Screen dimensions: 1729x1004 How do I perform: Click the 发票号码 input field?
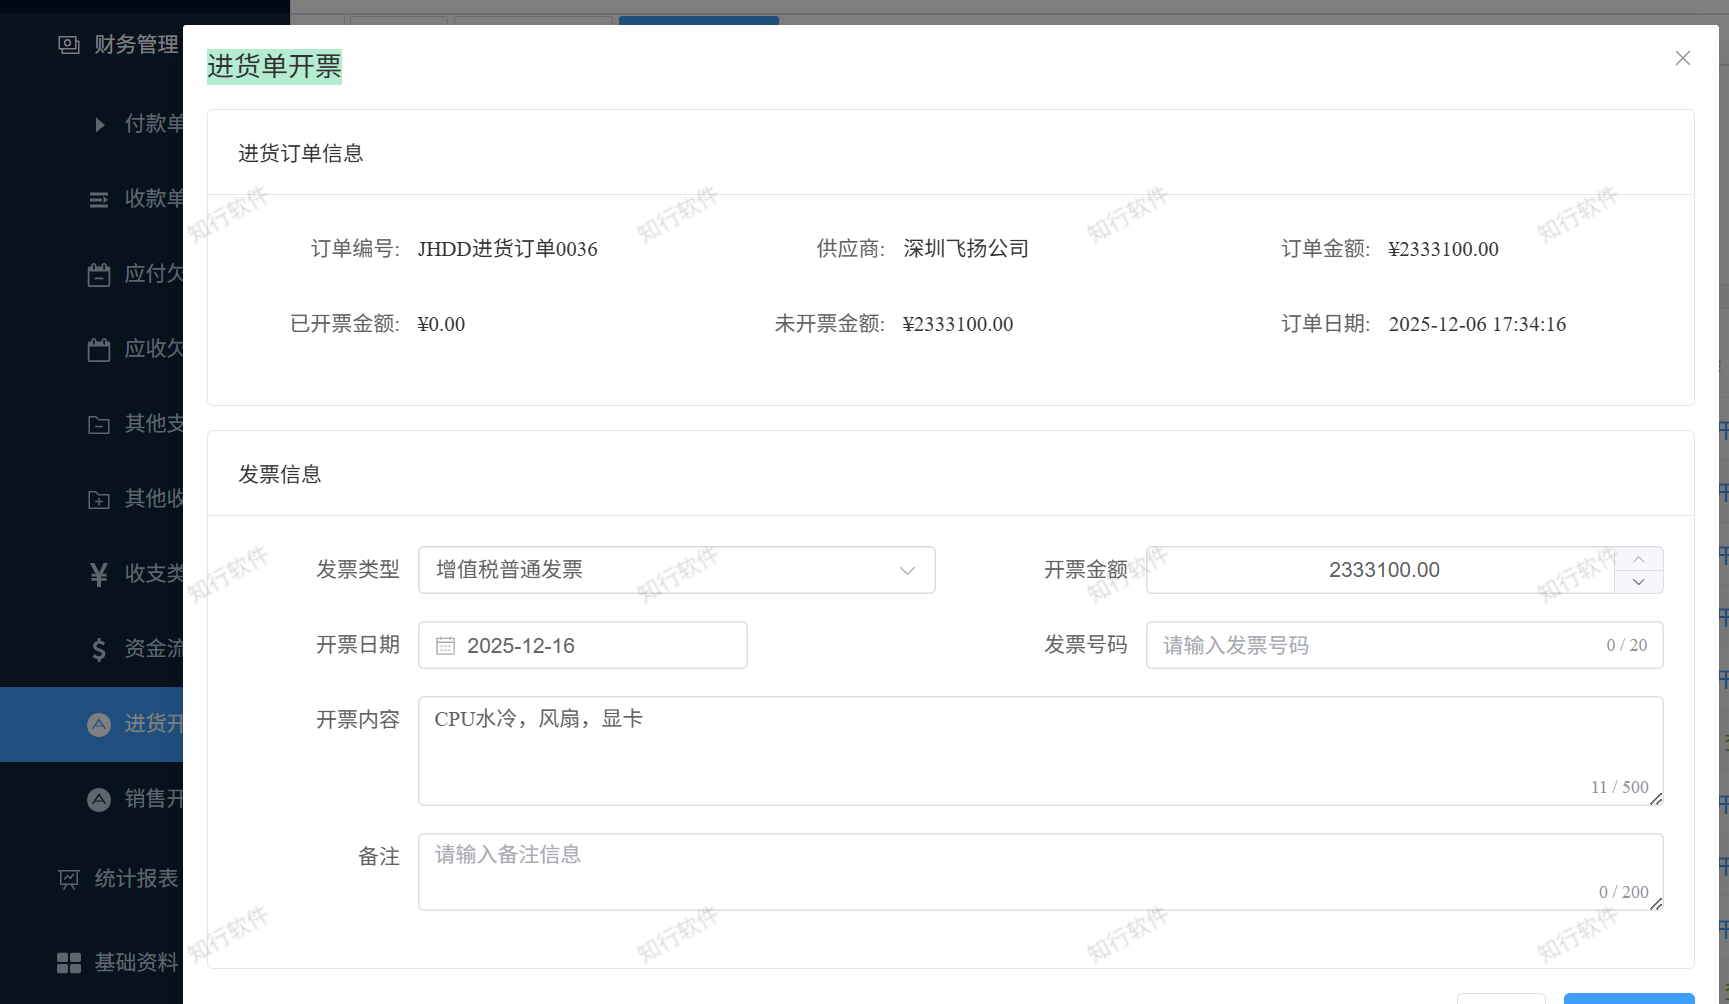1380,646
